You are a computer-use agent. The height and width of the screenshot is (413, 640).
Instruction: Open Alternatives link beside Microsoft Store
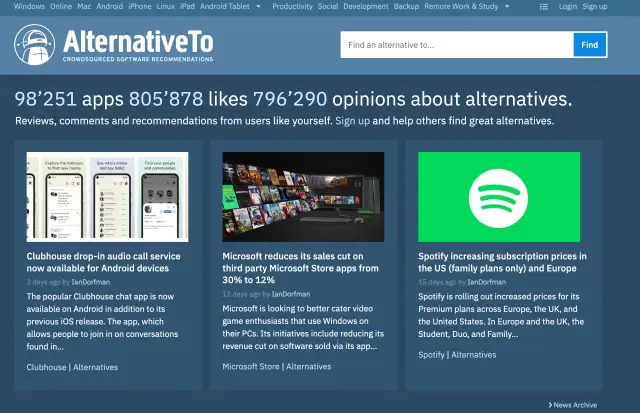pos(309,366)
